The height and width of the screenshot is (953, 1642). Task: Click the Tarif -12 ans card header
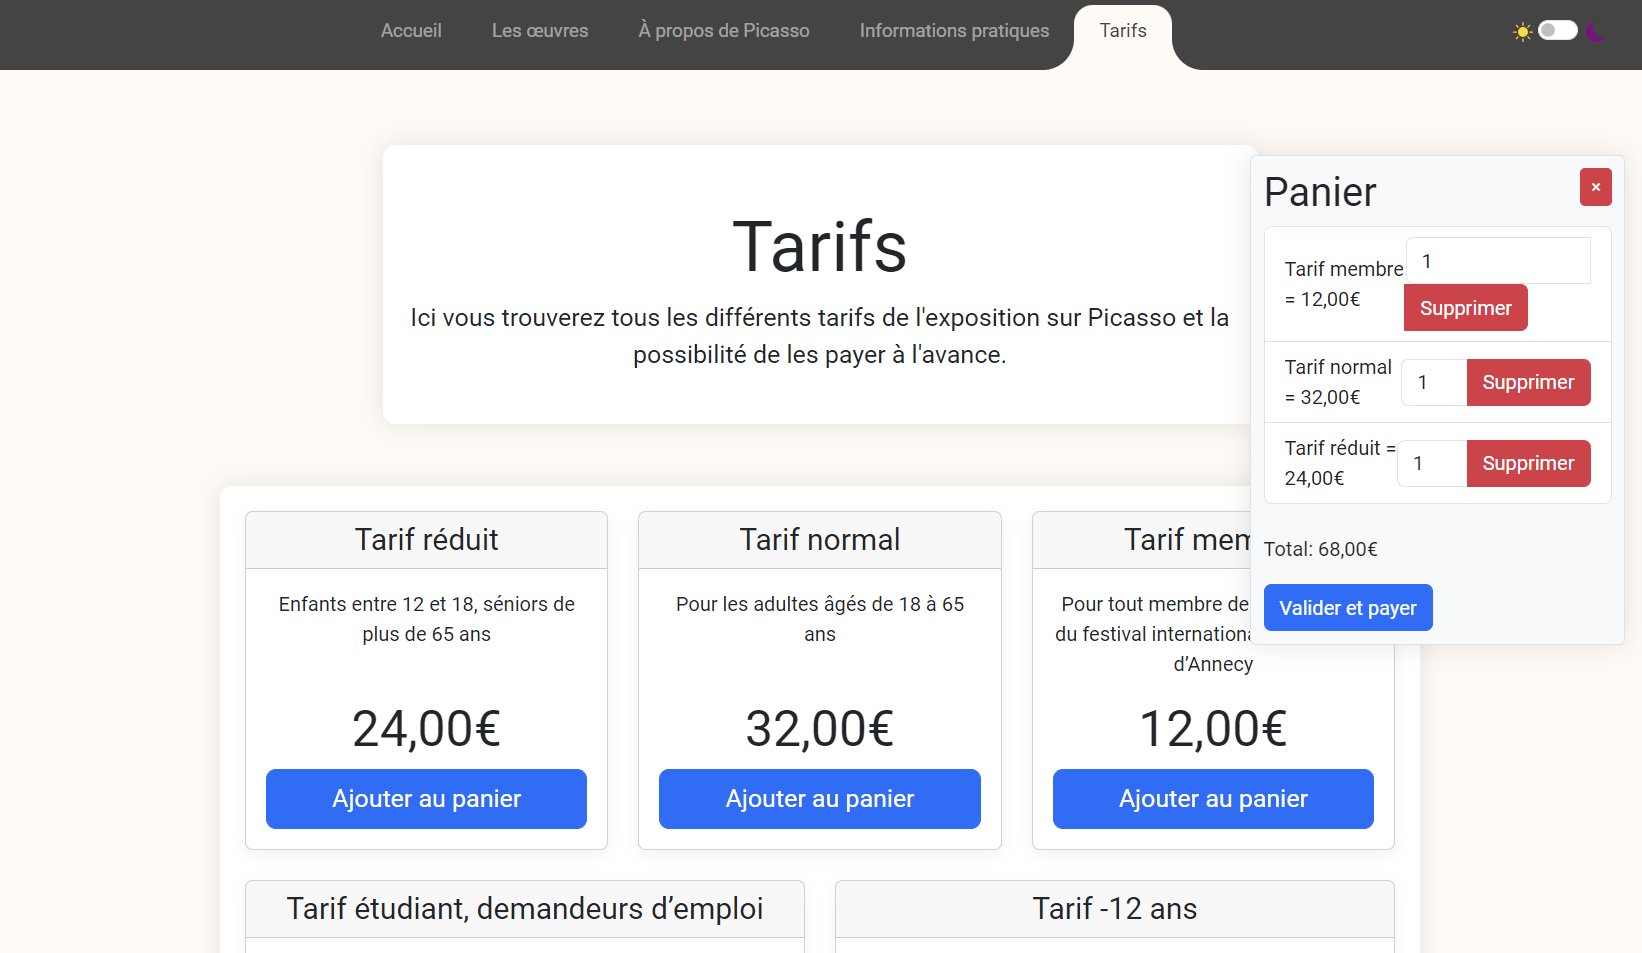(x=1115, y=909)
